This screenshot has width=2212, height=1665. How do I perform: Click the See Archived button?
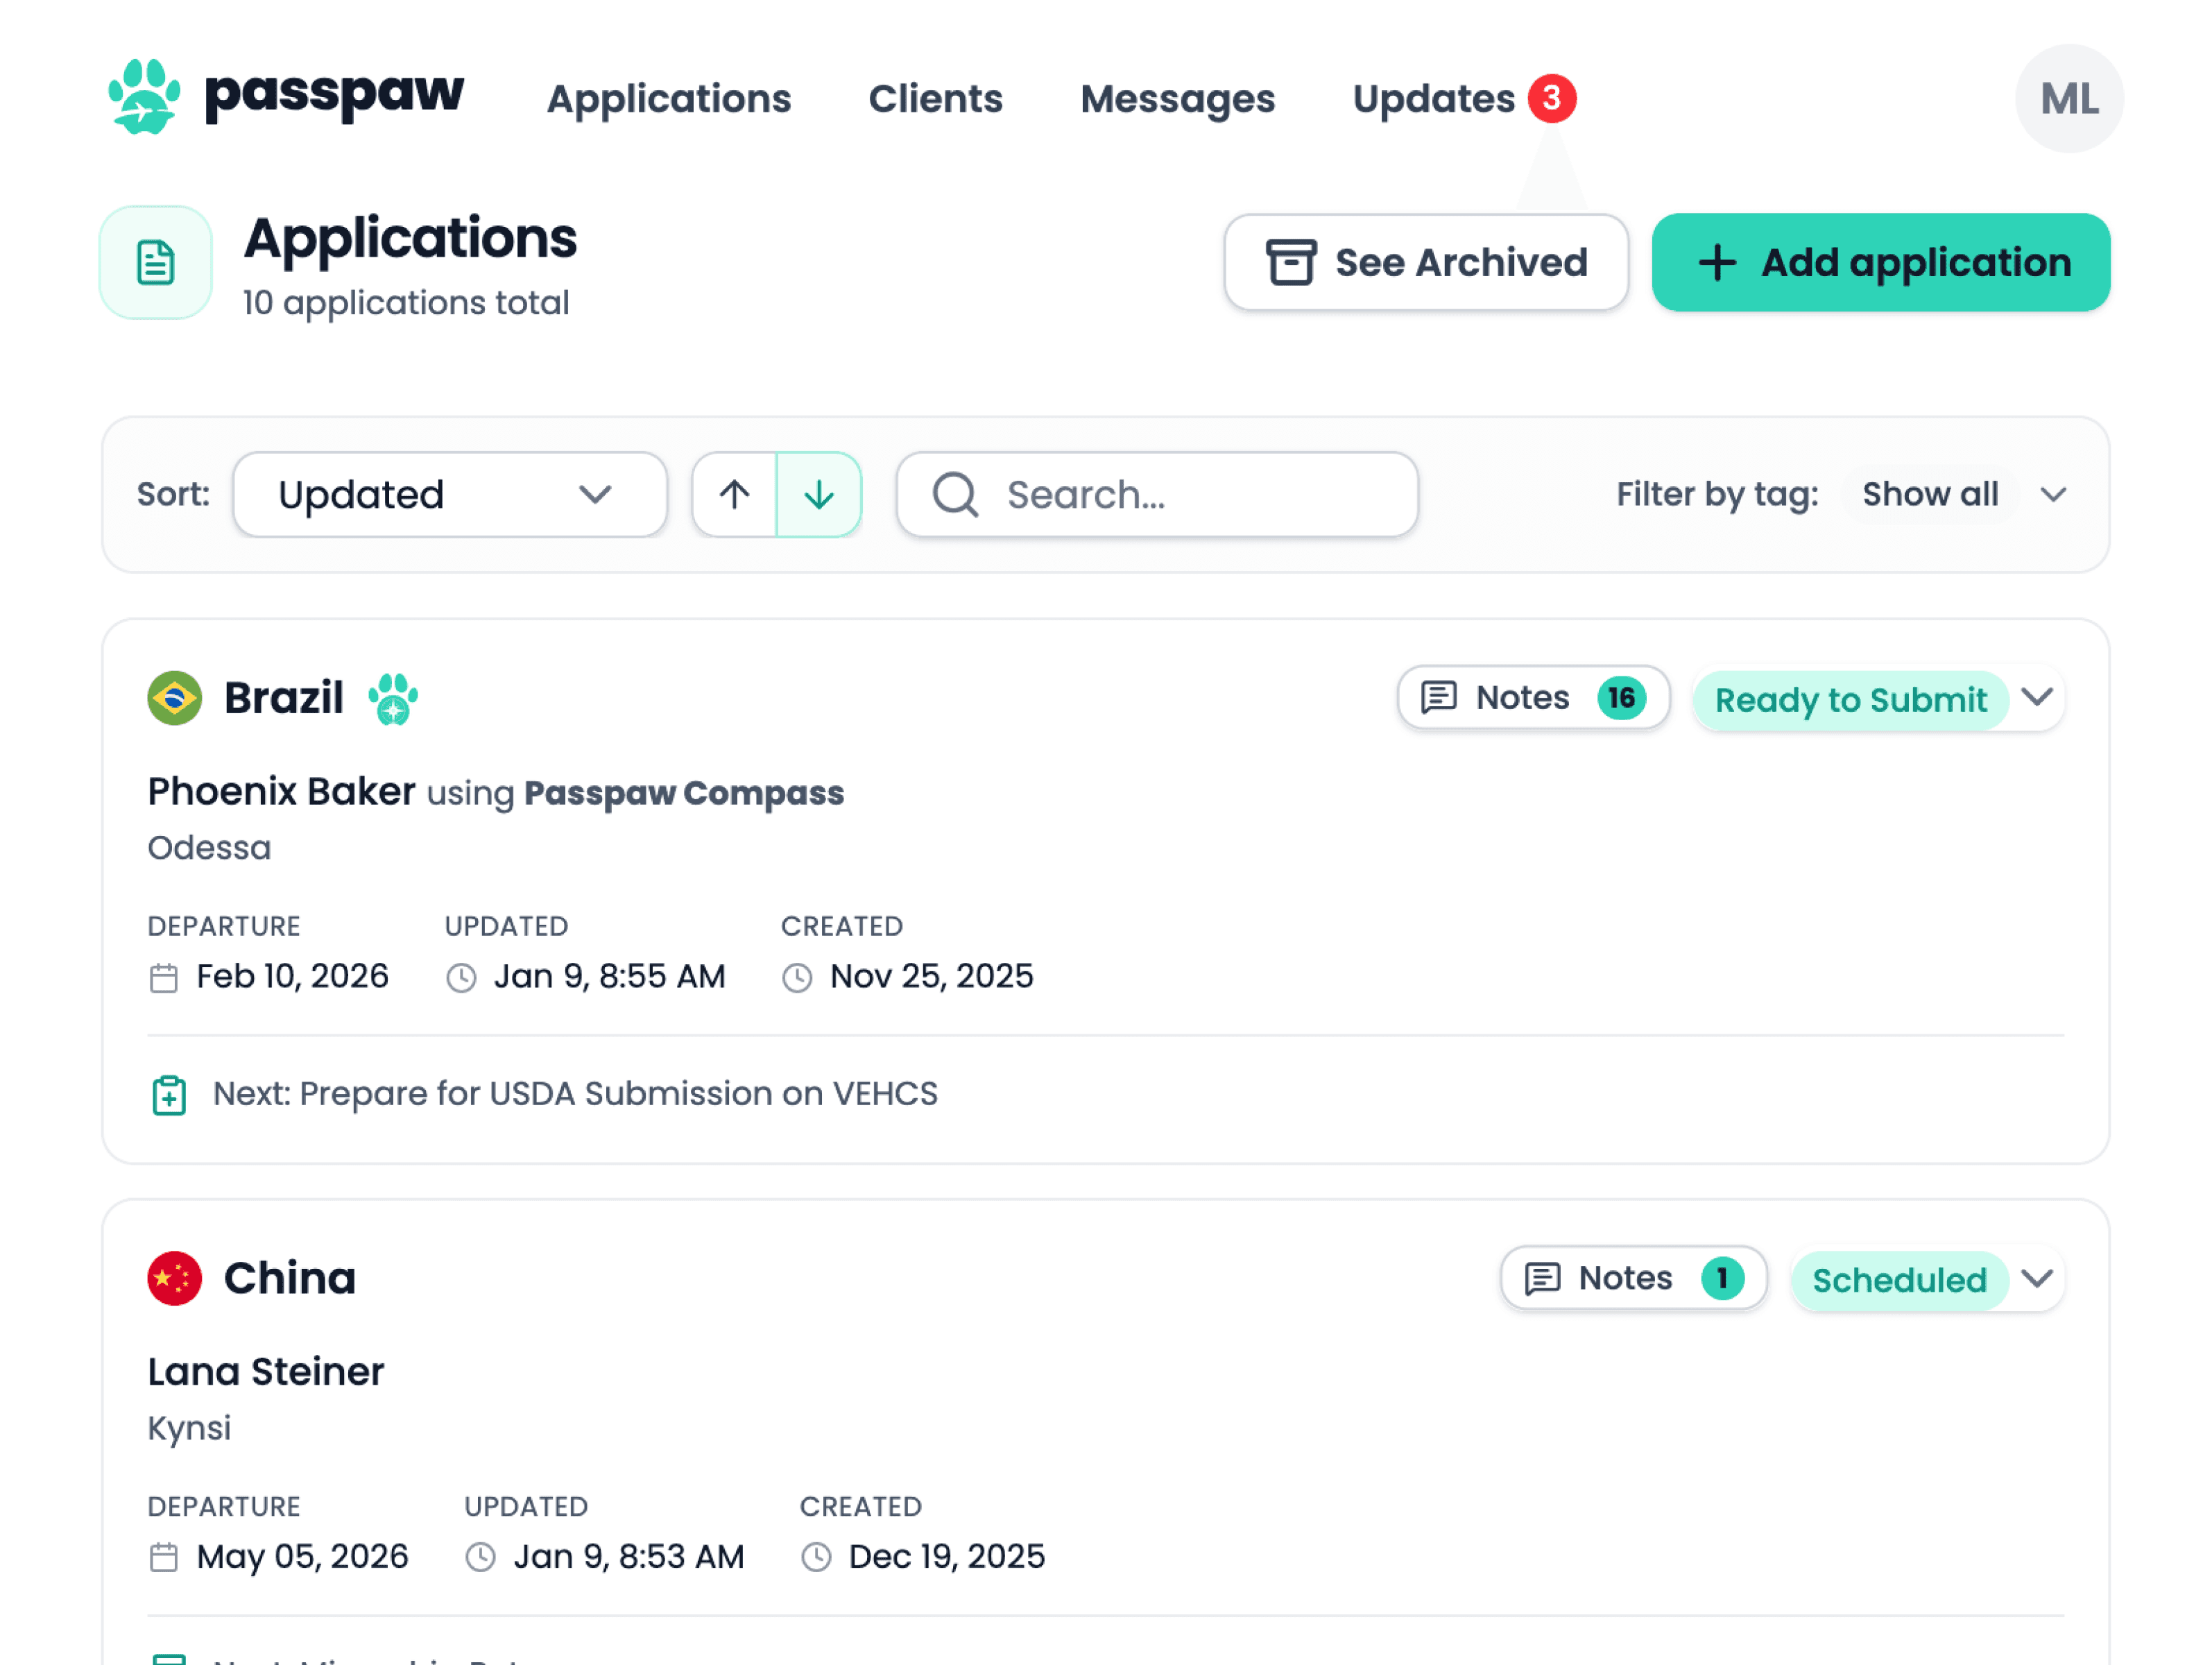tap(1426, 263)
